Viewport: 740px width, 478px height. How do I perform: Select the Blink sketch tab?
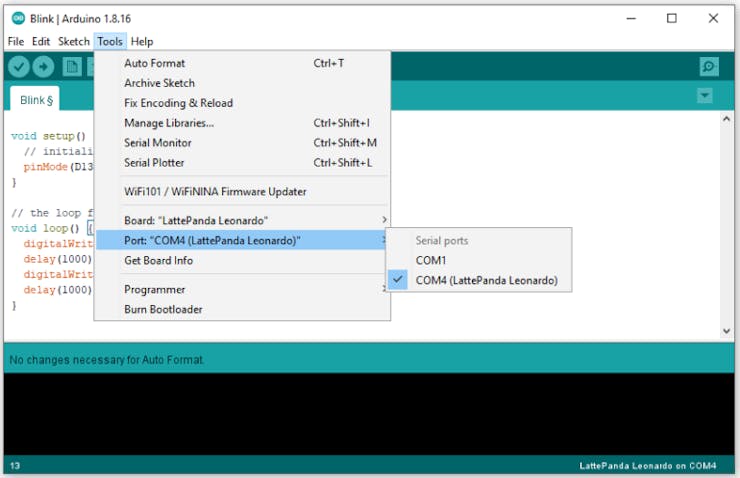coord(35,99)
